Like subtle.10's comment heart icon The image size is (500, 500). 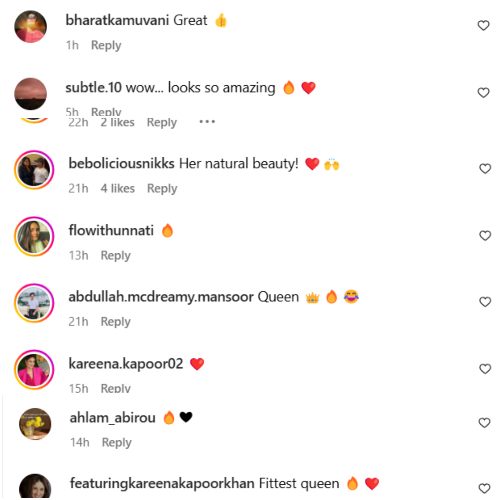483,92
